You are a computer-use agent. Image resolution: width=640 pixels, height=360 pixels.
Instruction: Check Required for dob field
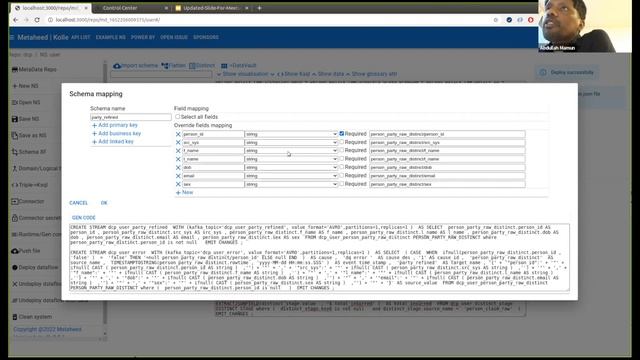pyautogui.click(x=342, y=167)
